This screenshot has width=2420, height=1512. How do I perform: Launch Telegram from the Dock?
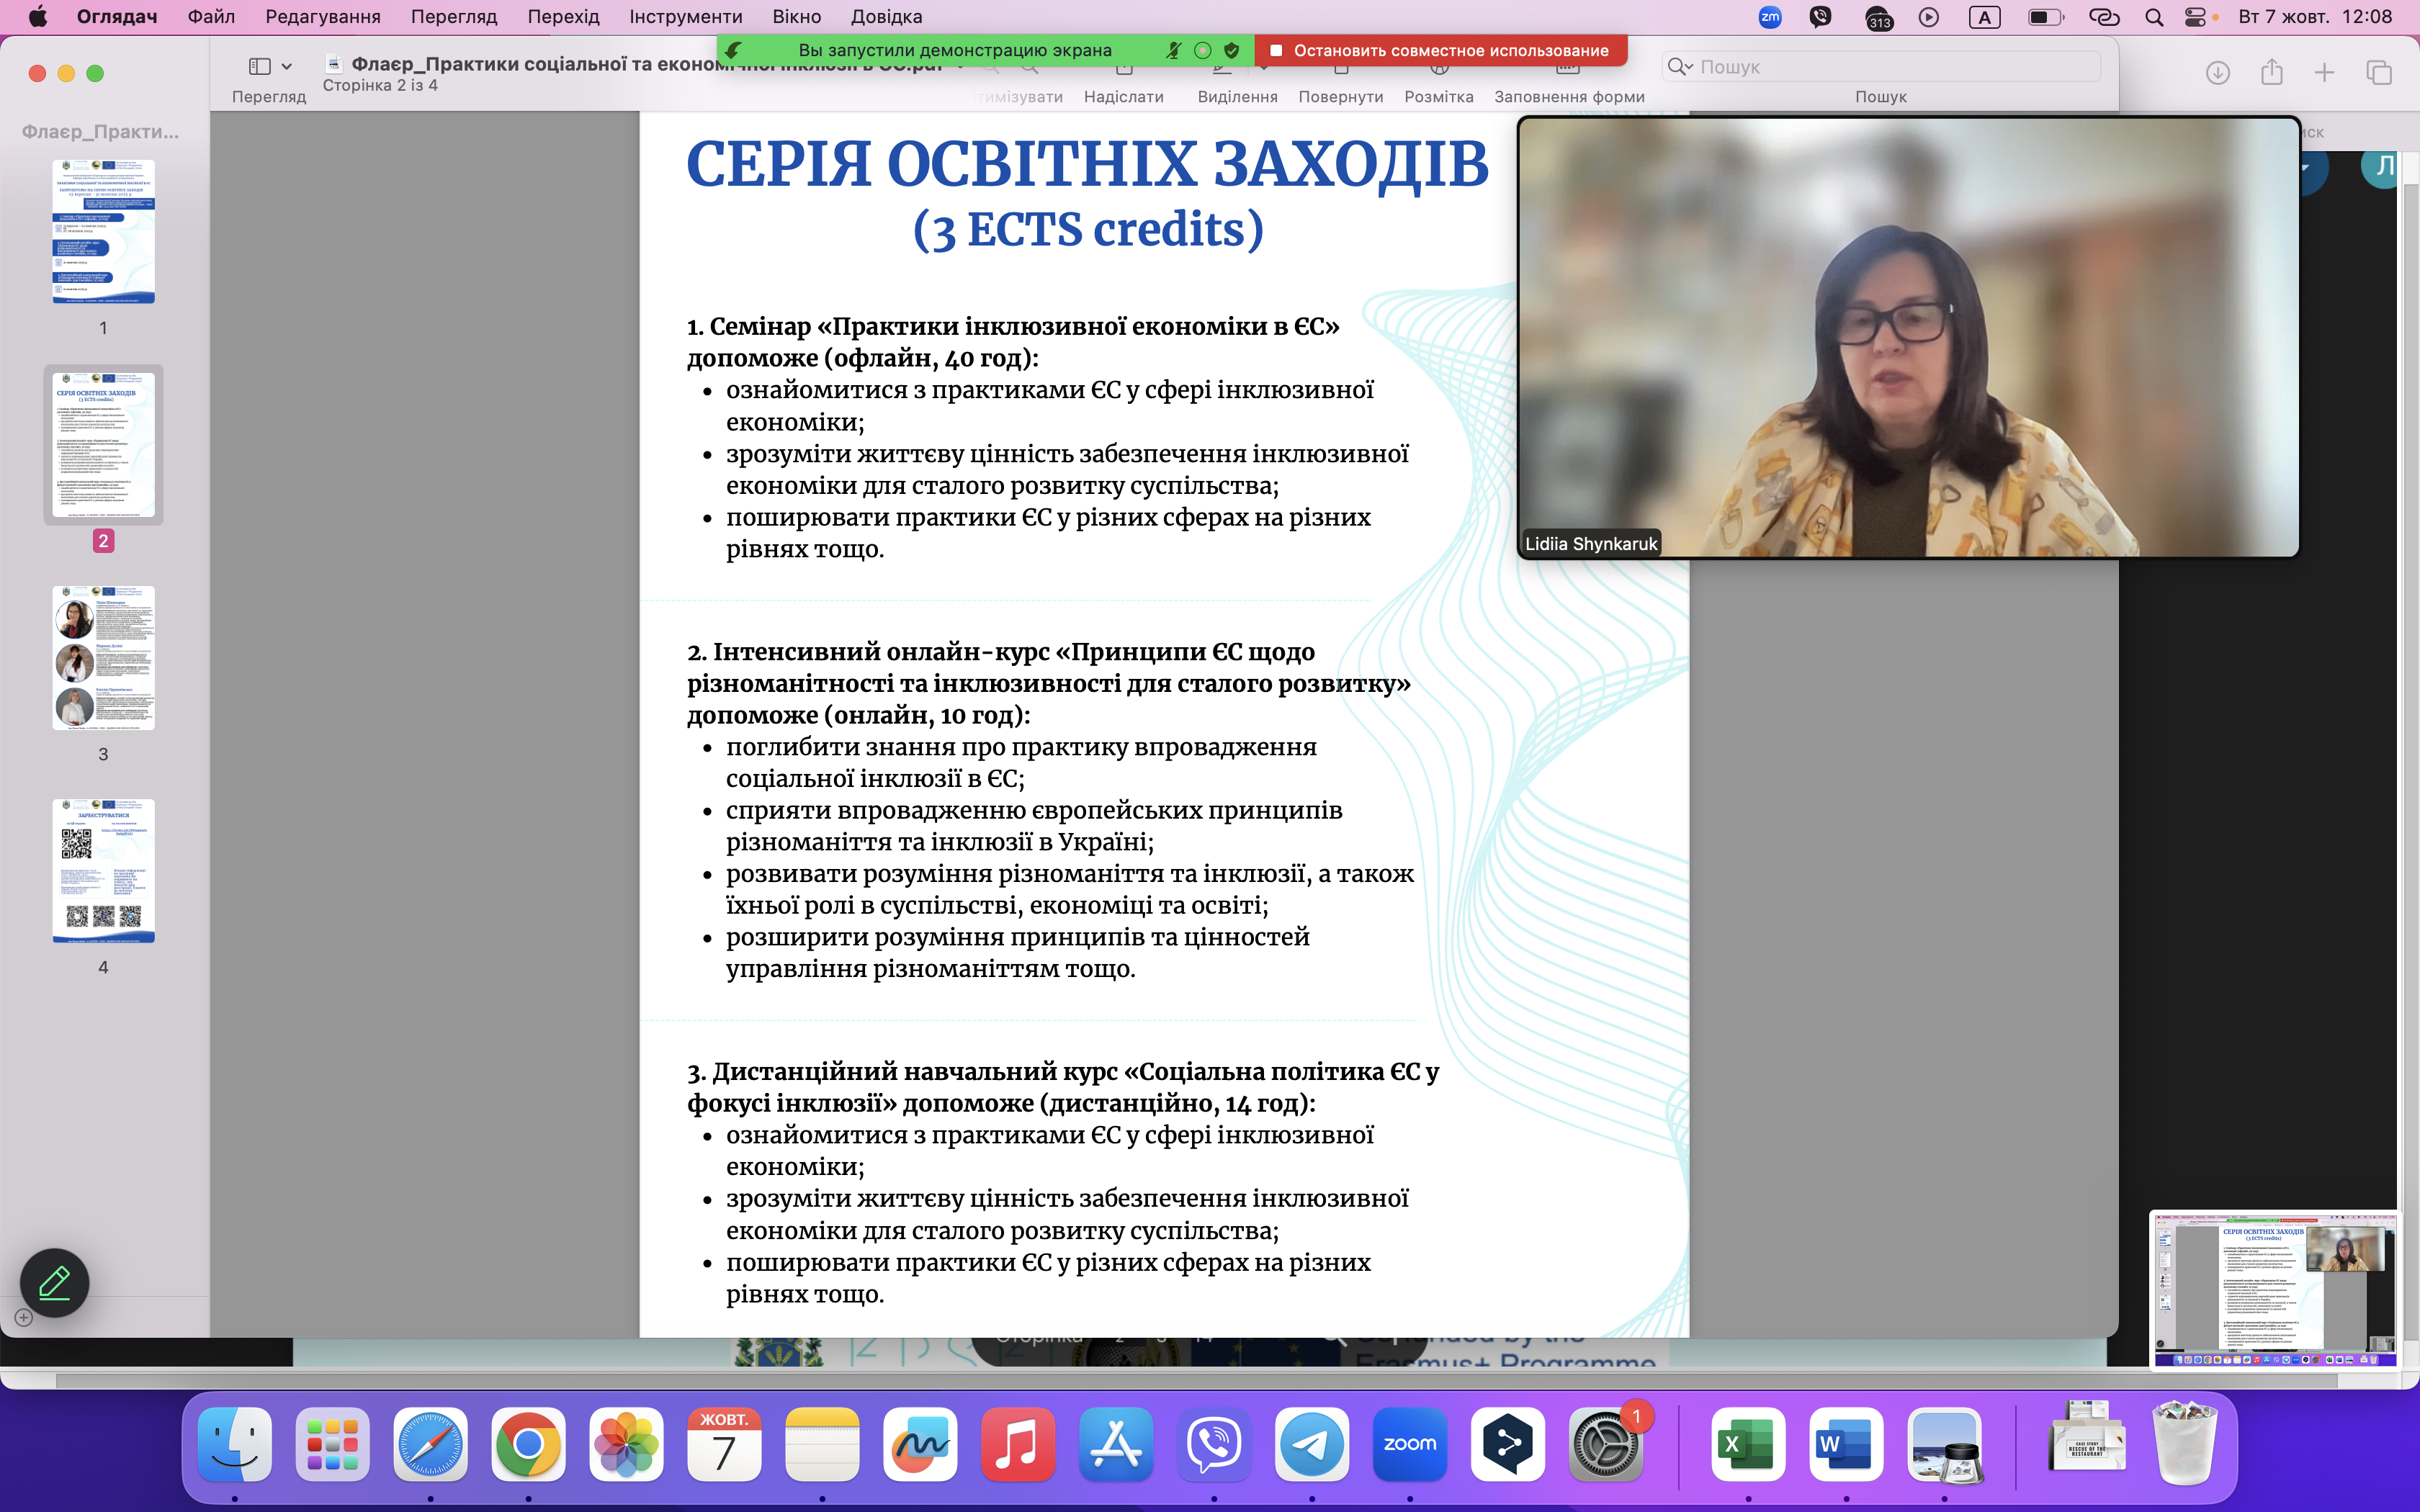tap(1311, 1444)
